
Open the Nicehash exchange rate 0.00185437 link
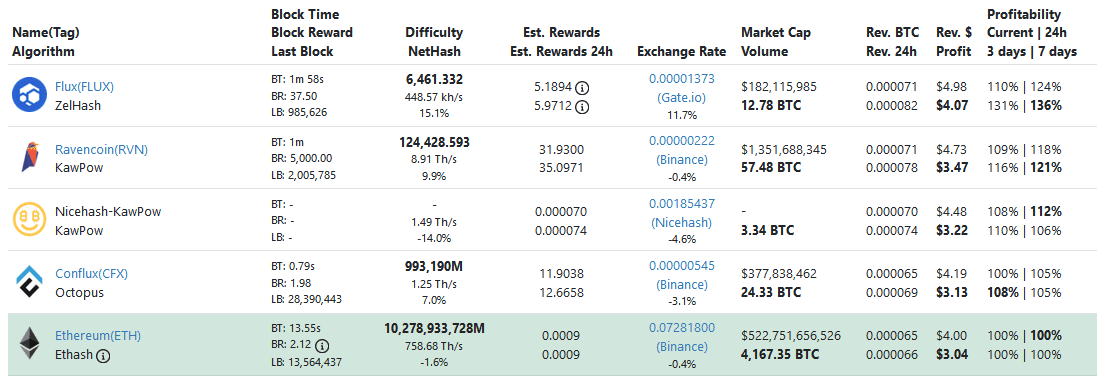point(682,212)
